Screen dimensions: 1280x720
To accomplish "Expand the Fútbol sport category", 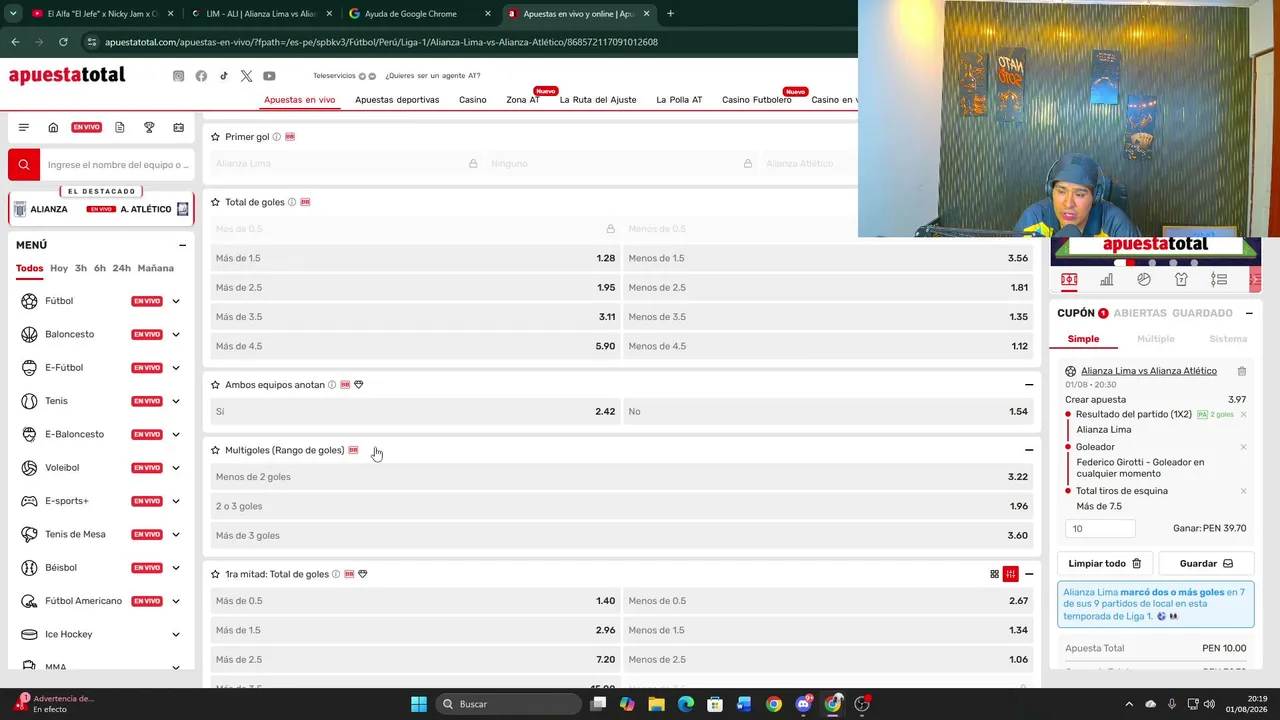I will click(176, 301).
